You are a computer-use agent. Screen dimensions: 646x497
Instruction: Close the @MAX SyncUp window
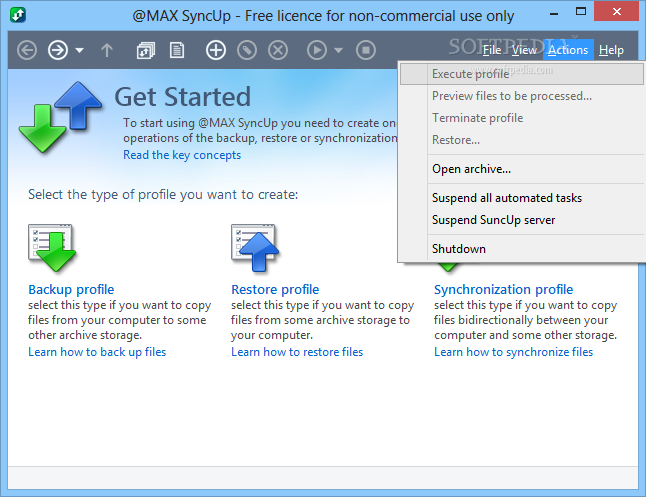pyautogui.click(x=617, y=12)
